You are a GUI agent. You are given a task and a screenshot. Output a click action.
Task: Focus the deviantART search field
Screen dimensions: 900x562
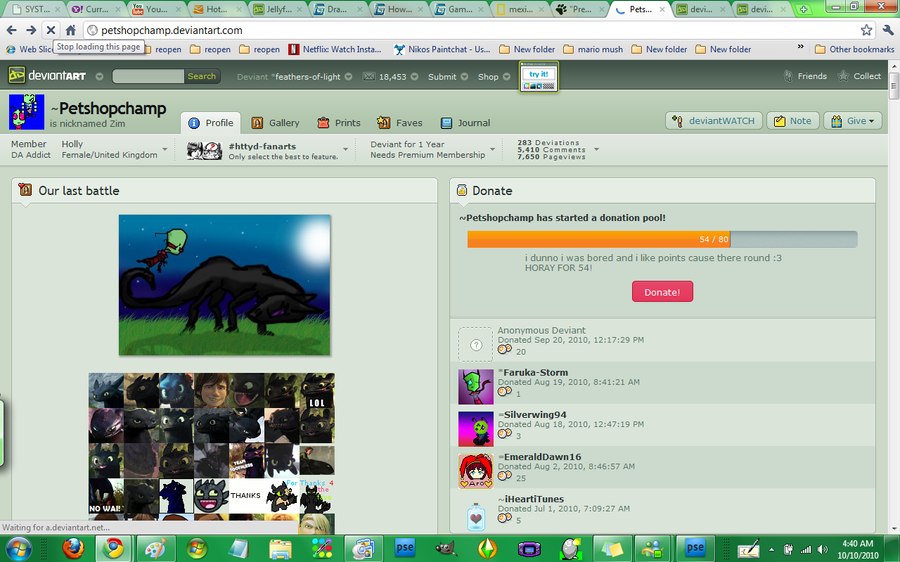point(148,76)
